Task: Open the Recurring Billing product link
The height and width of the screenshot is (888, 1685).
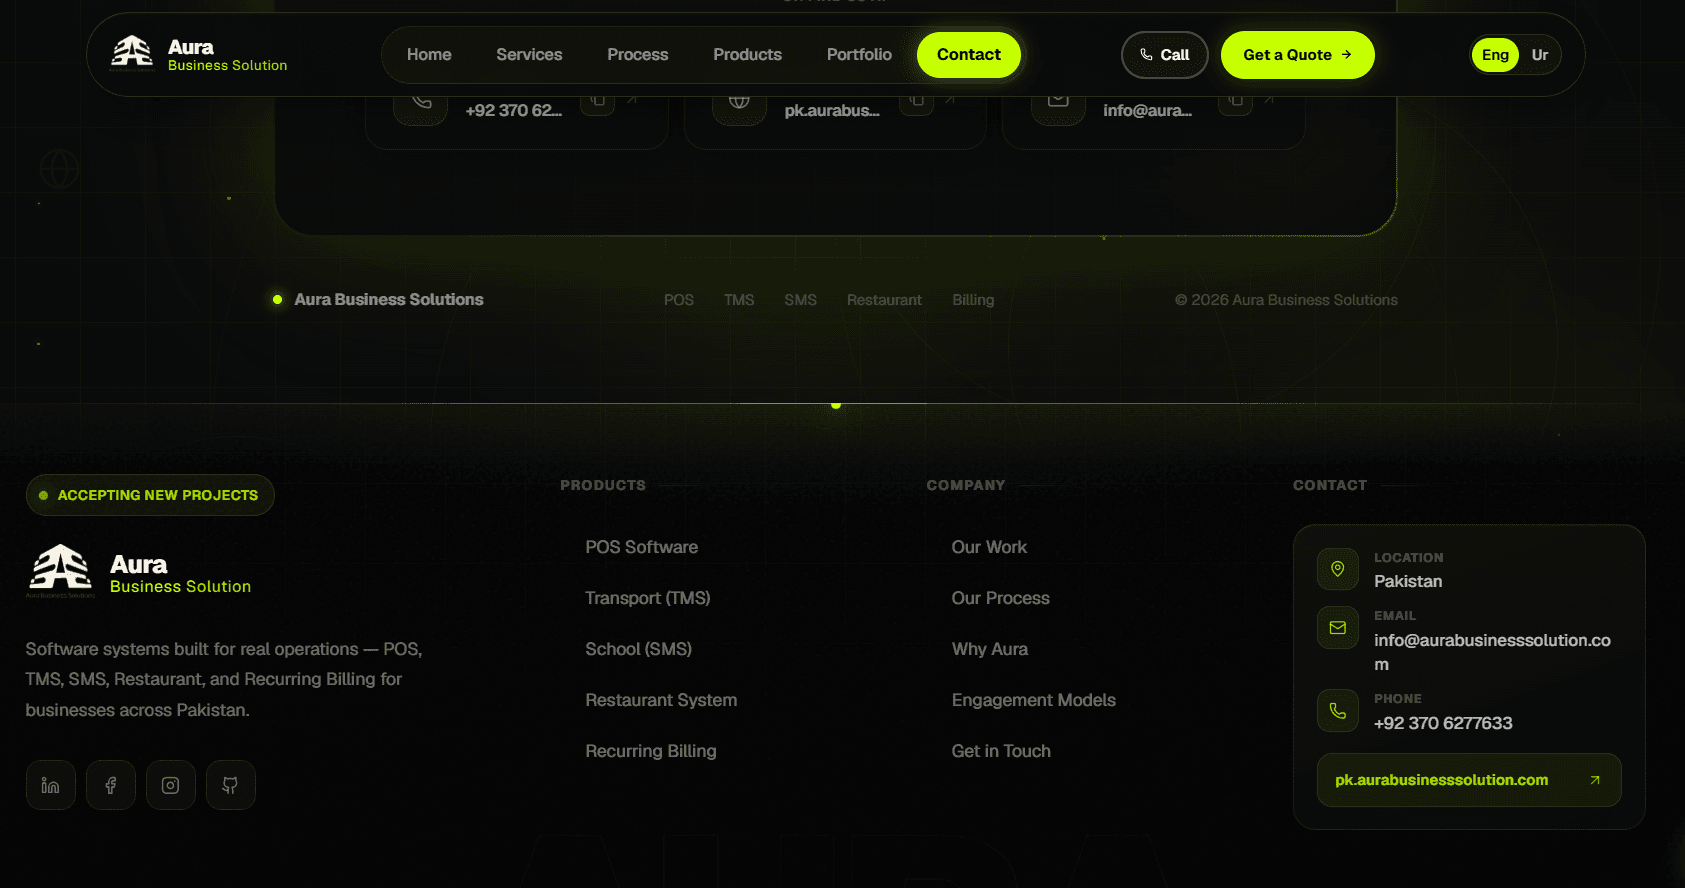Action: coord(651,751)
